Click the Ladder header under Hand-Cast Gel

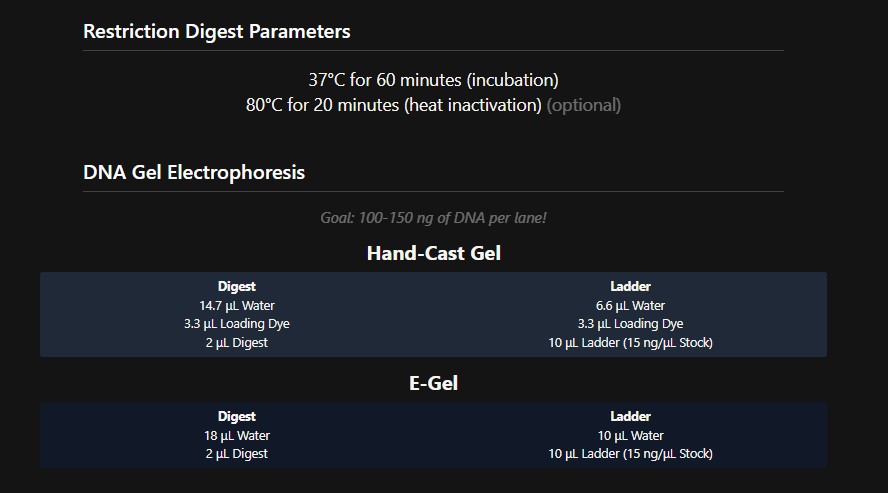pos(630,286)
